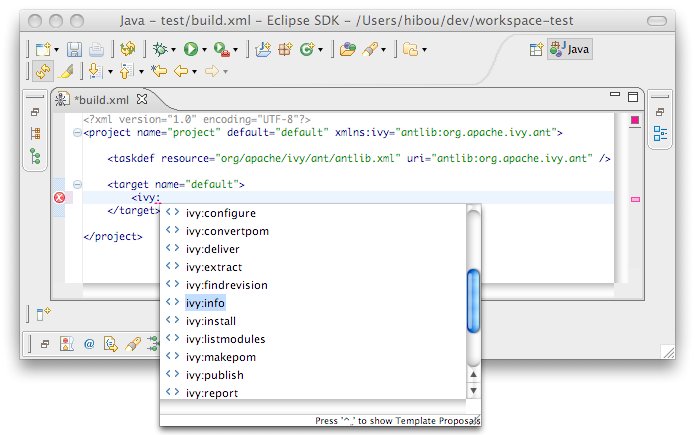Click the Save toolbar icon

(x=75, y=48)
